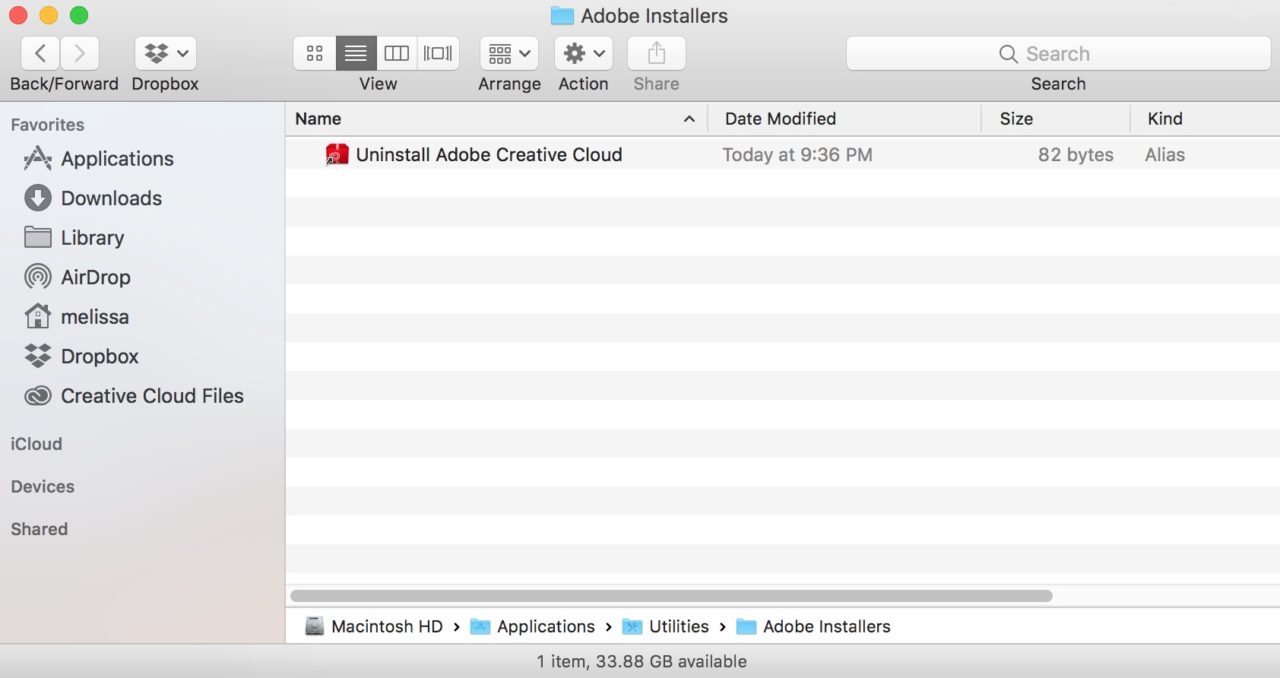Click into the Search field
The image size is (1280, 678).
point(1058,54)
